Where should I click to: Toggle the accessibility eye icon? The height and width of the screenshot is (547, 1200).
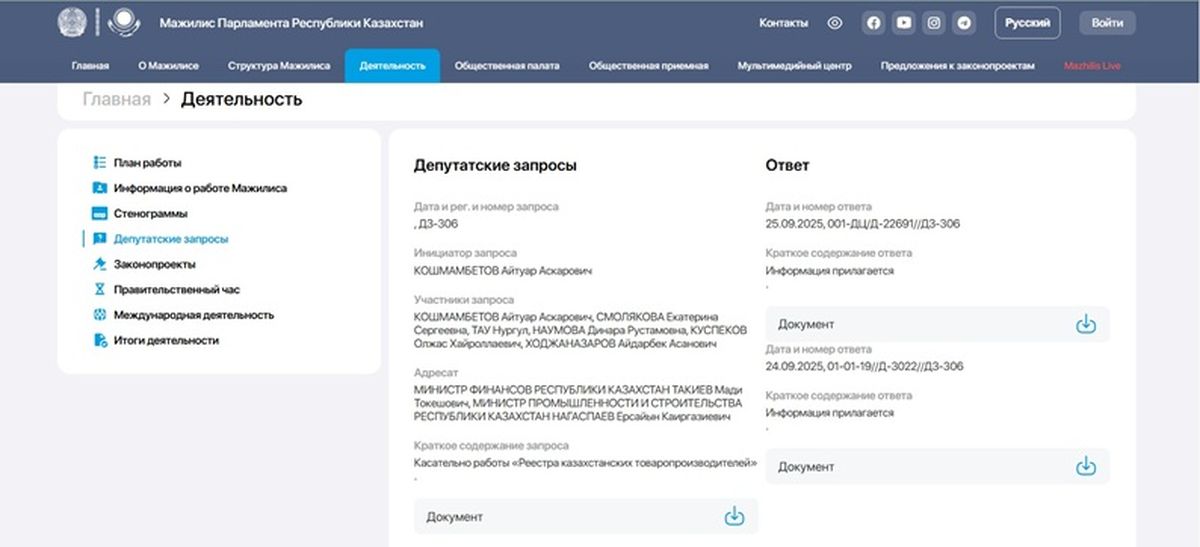[x=835, y=22]
